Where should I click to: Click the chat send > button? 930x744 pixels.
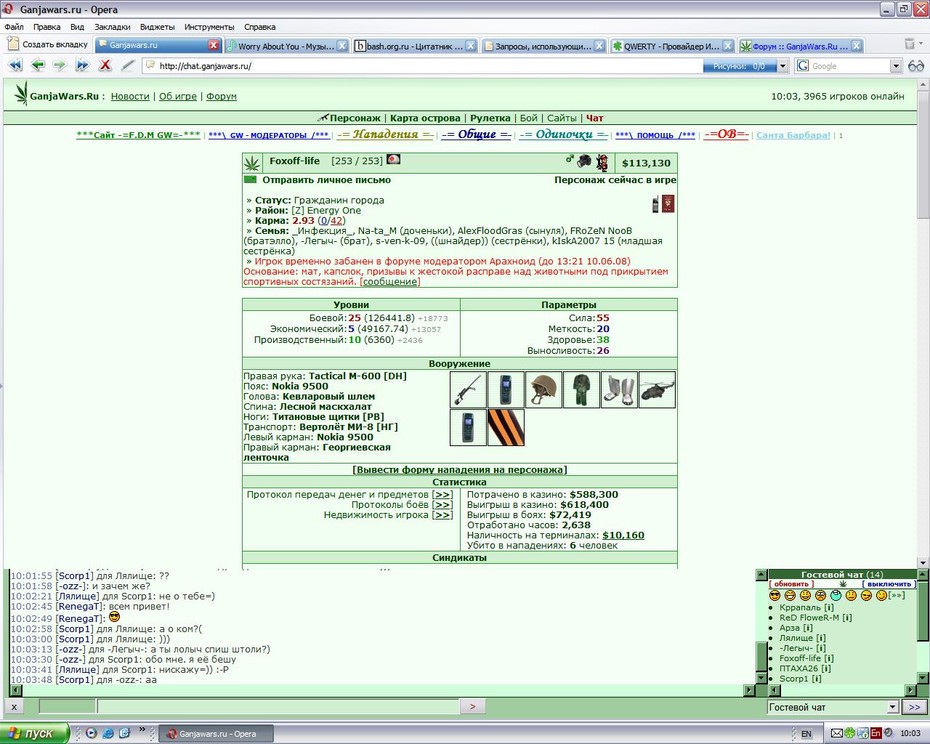pos(472,707)
